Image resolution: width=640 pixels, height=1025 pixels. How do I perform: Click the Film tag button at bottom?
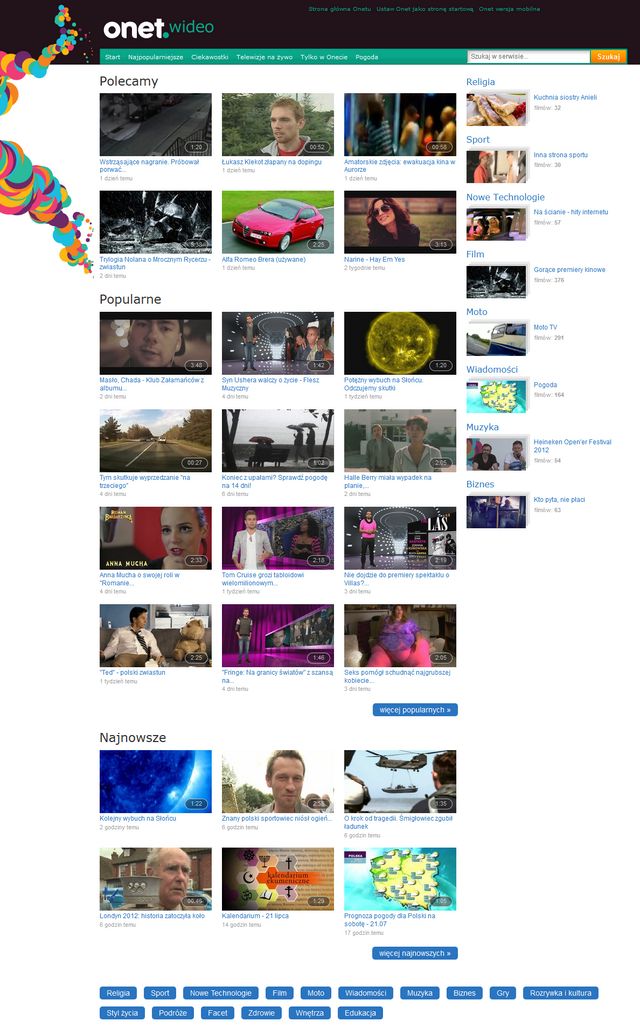(280, 993)
